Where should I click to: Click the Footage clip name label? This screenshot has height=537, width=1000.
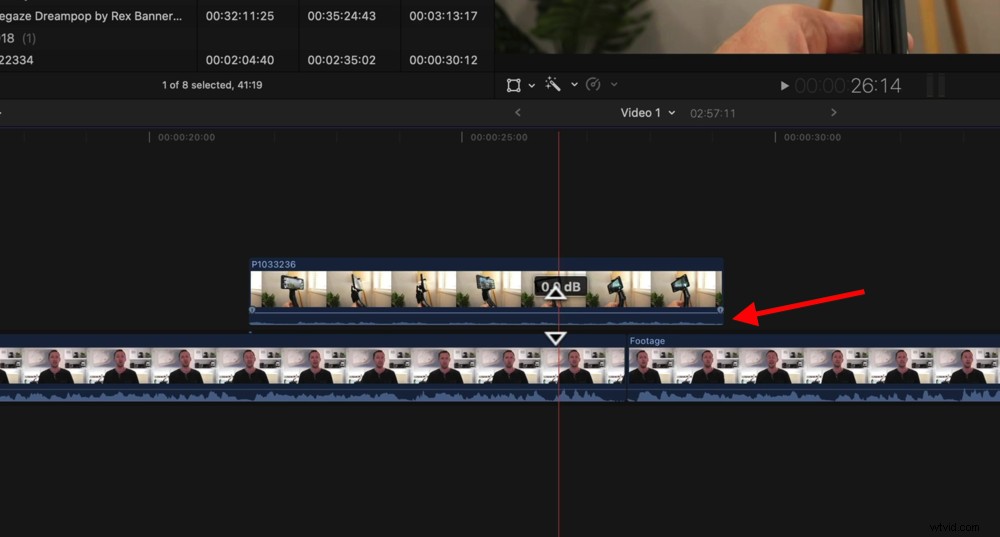[647, 341]
